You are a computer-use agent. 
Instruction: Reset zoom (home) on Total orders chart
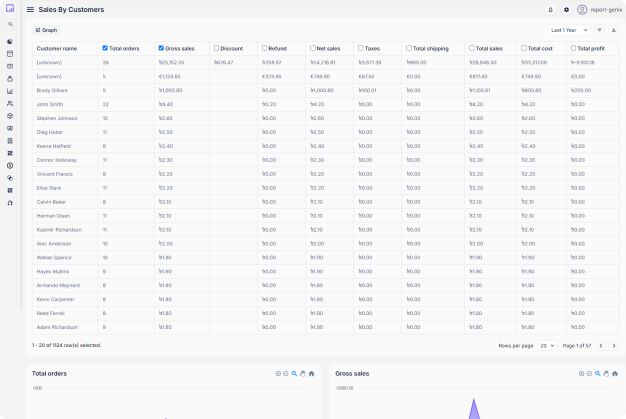click(x=311, y=374)
